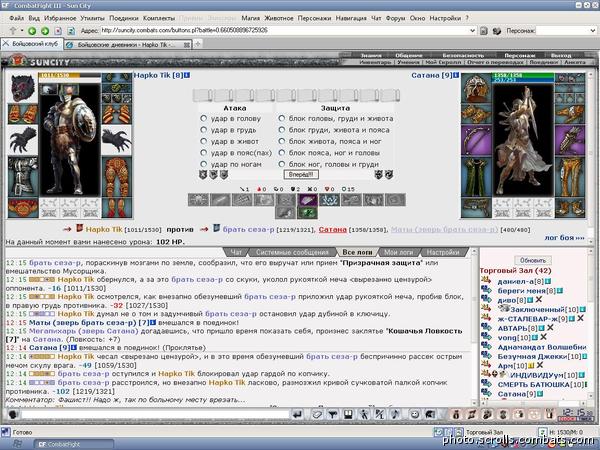This screenshot has width=600, height=450.
Task: Expand the back-button history dropdown arrow
Action: click(x=22, y=31)
